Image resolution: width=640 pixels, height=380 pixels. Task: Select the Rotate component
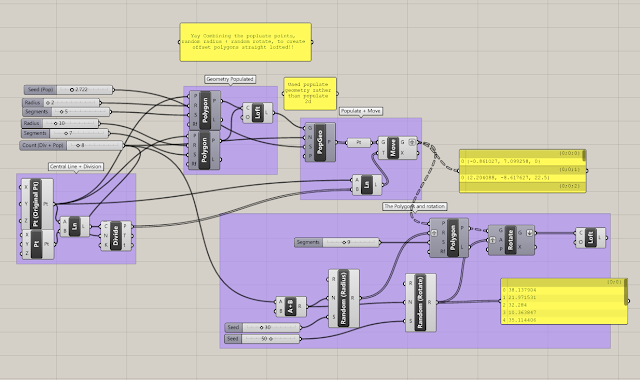click(x=511, y=240)
